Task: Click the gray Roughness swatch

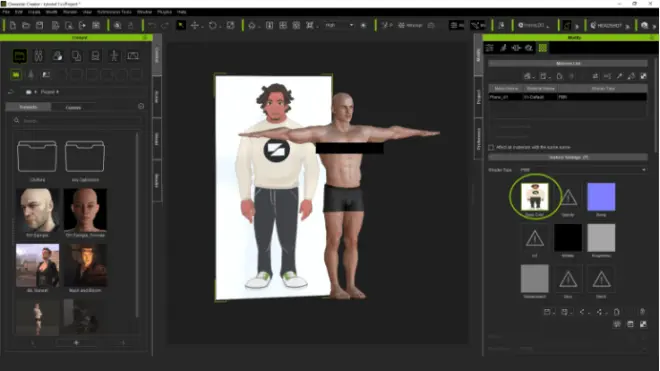Action: (x=601, y=238)
